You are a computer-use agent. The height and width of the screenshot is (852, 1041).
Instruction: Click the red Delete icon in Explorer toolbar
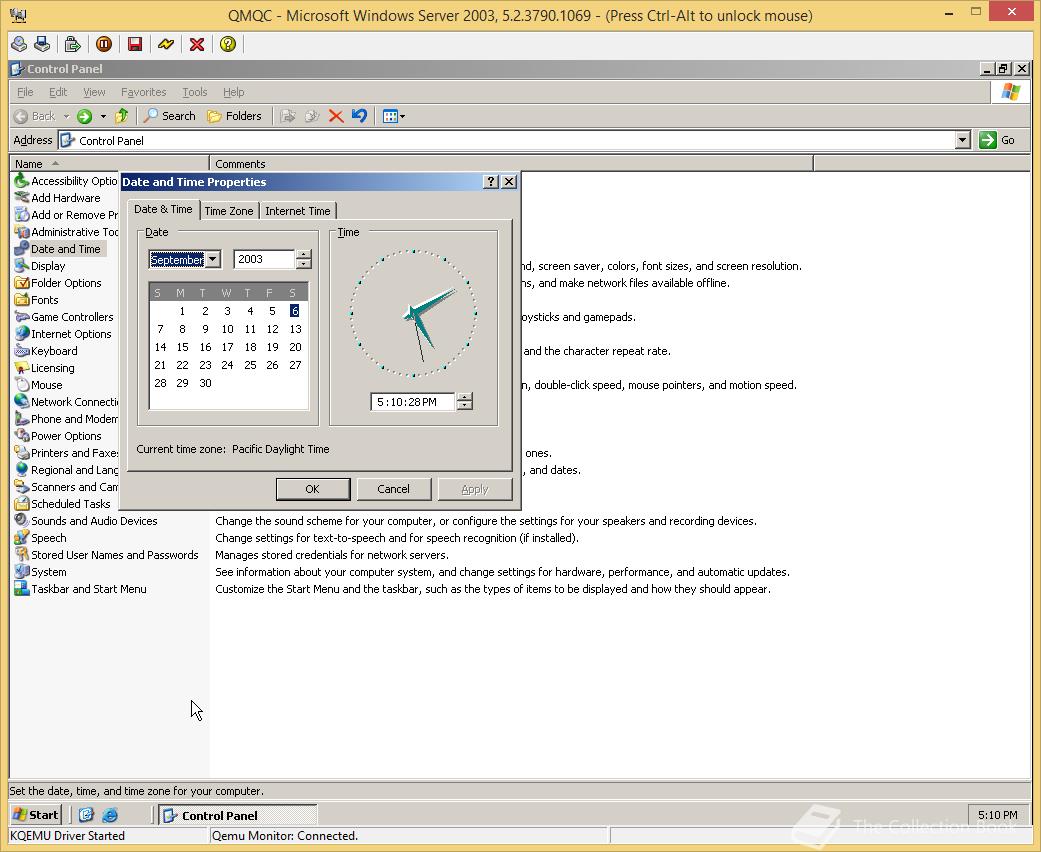pos(336,116)
